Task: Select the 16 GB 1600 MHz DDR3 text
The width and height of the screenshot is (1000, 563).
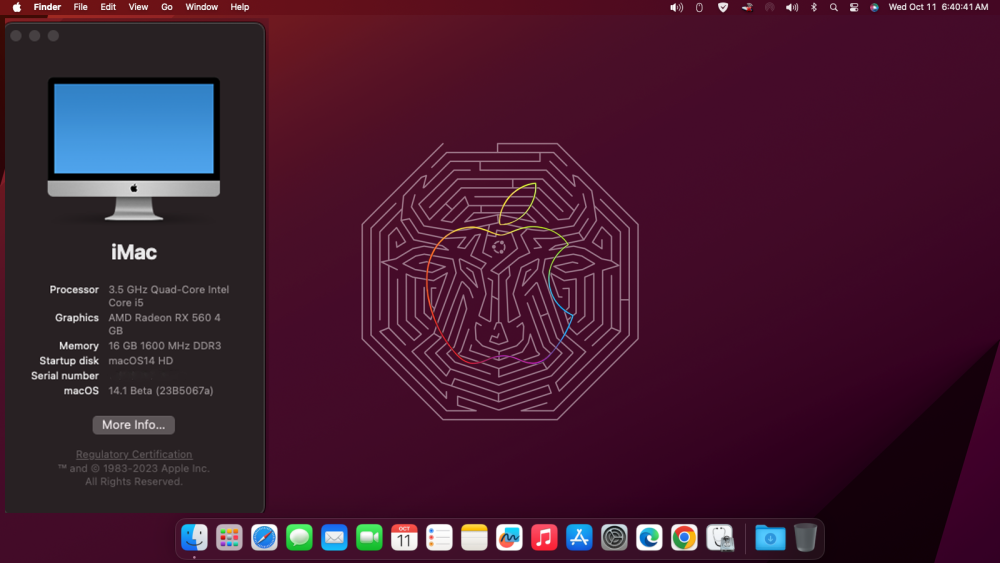Action: pos(165,346)
